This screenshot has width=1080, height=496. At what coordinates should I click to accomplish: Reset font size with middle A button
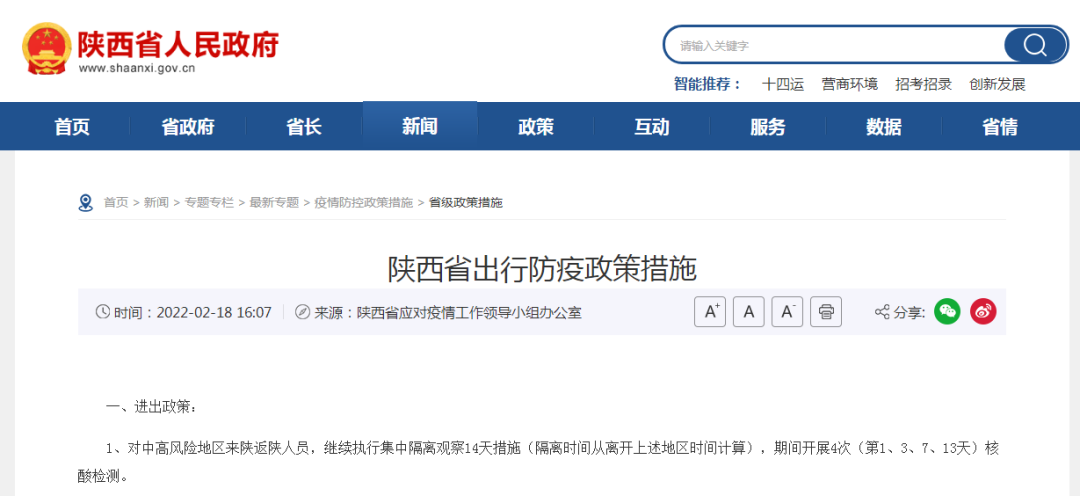(x=748, y=312)
